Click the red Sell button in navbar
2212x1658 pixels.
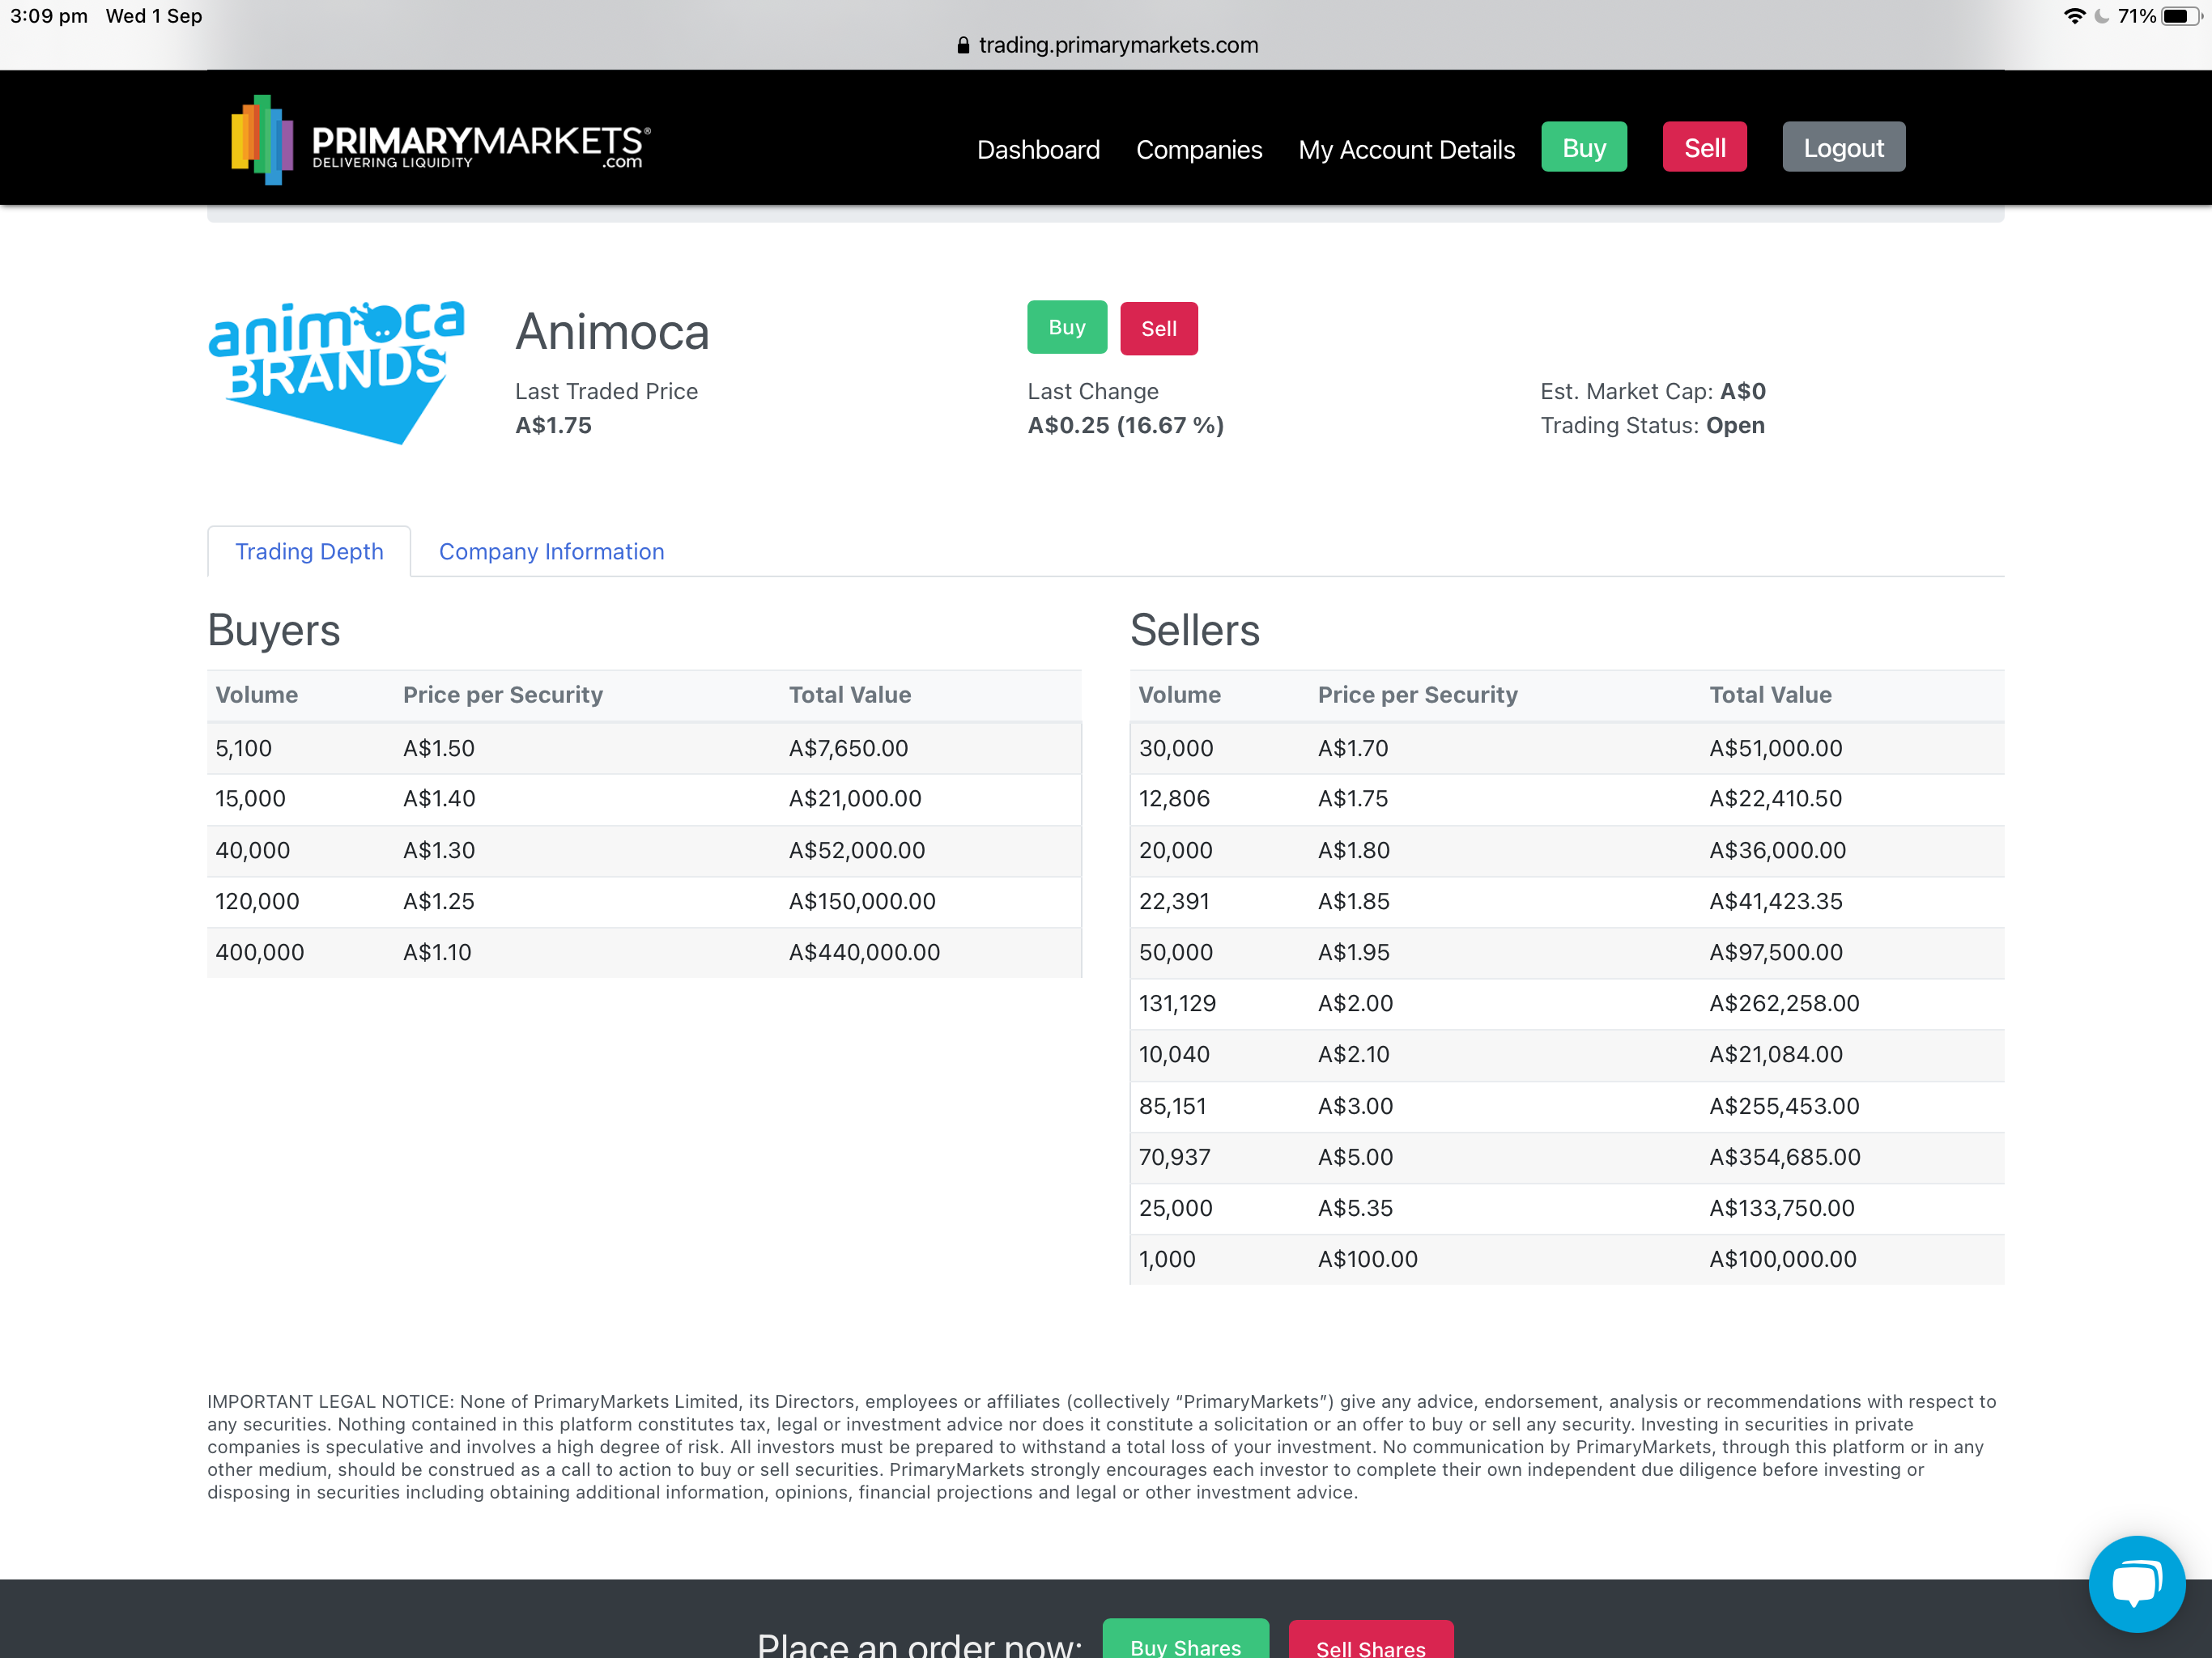click(x=1704, y=147)
